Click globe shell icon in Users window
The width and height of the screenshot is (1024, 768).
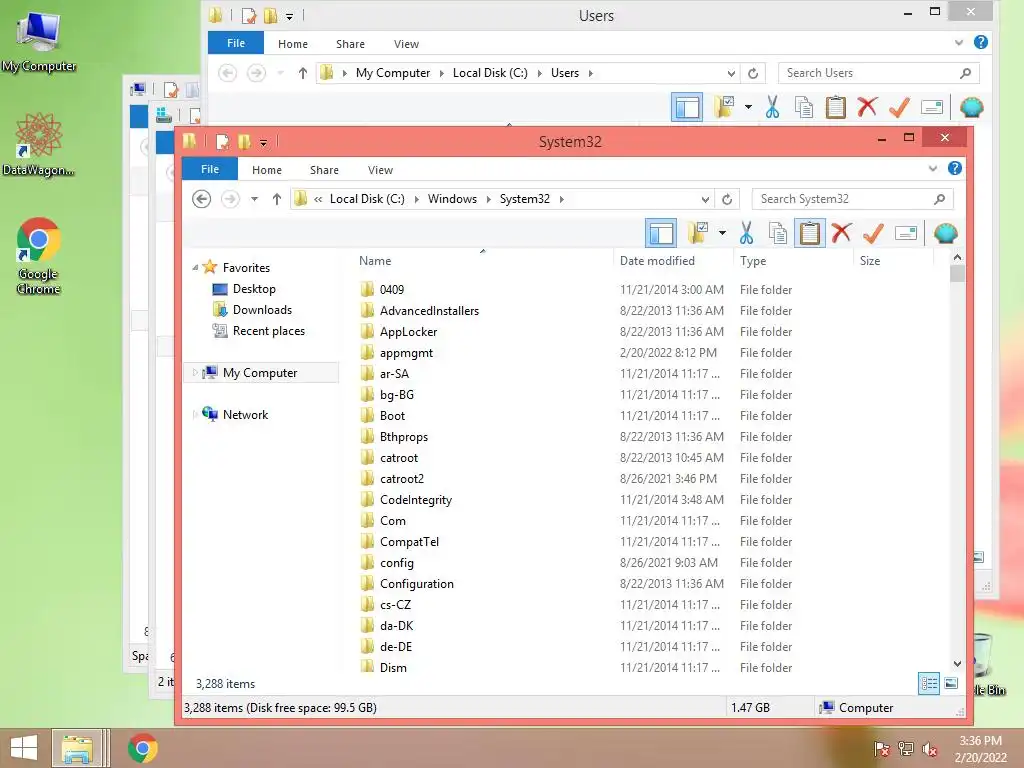972,107
